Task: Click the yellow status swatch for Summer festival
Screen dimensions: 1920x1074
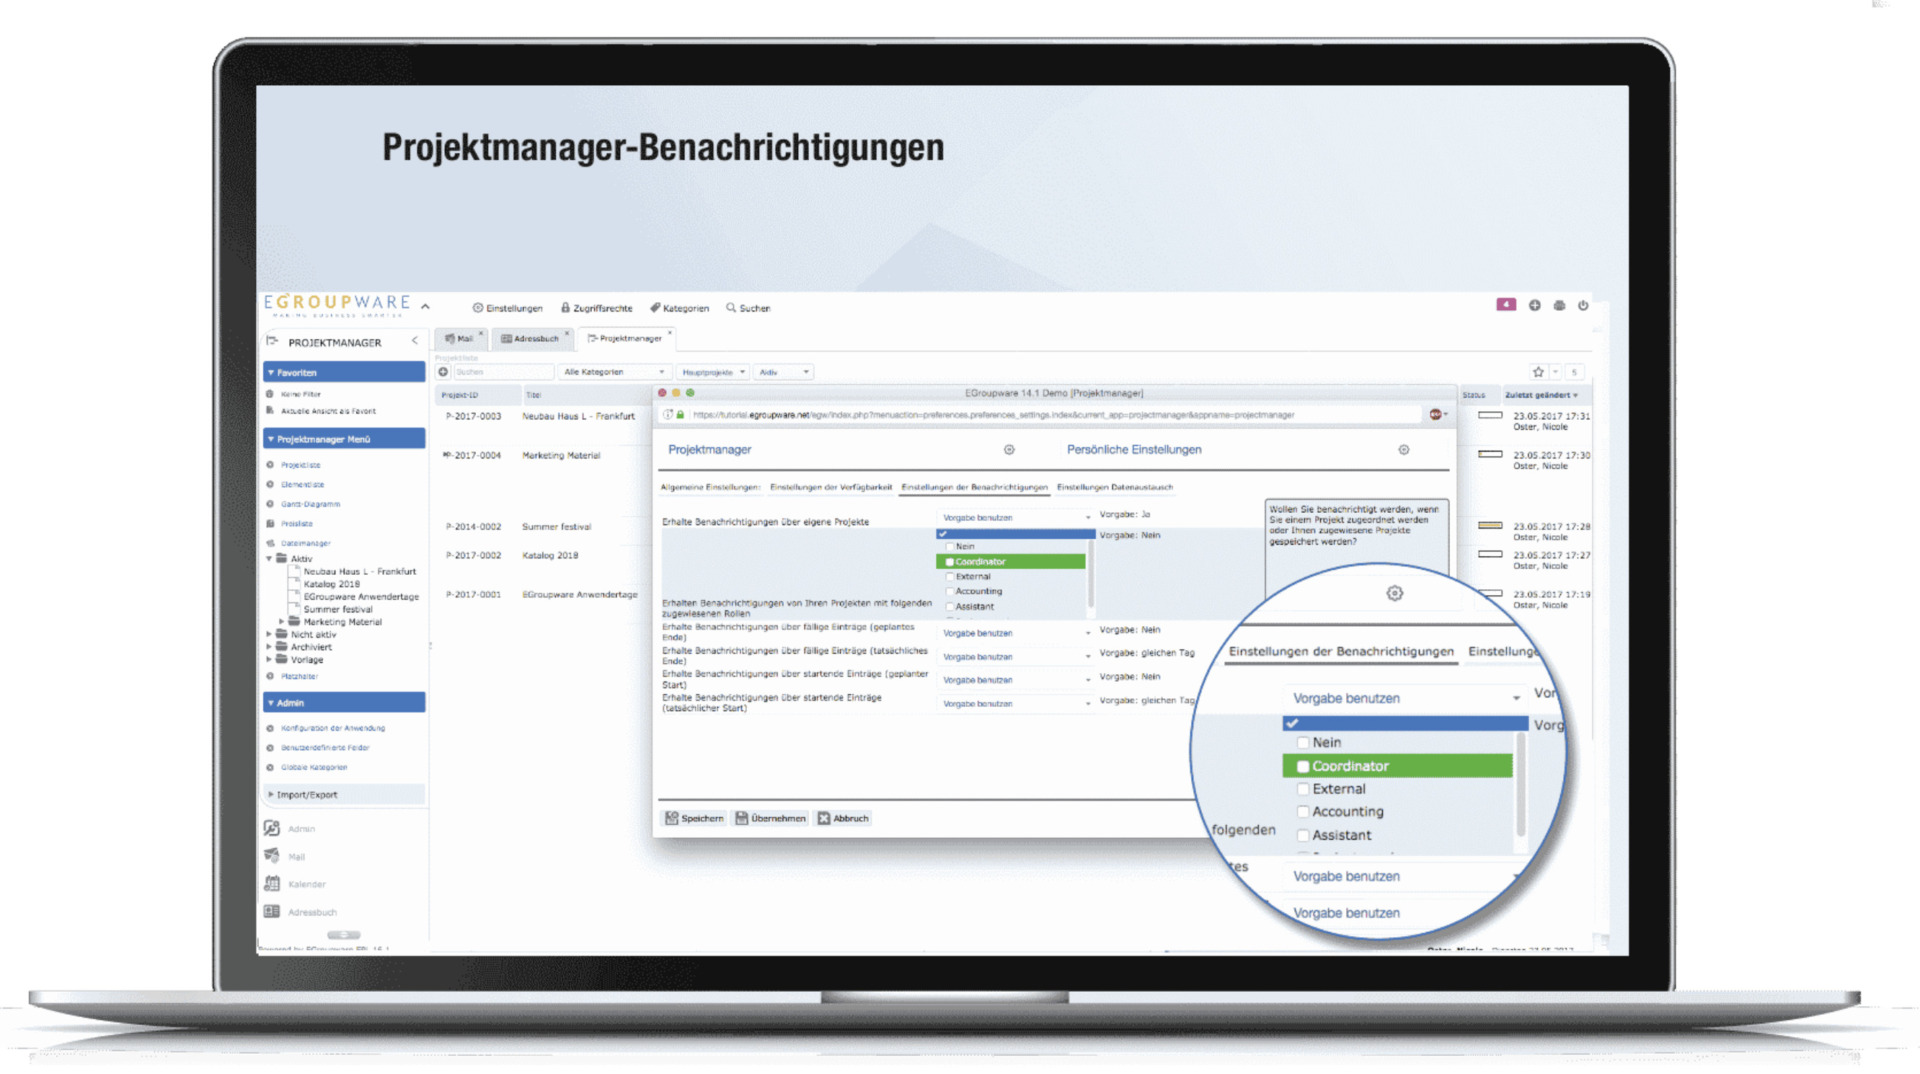Action: click(x=1490, y=526)
